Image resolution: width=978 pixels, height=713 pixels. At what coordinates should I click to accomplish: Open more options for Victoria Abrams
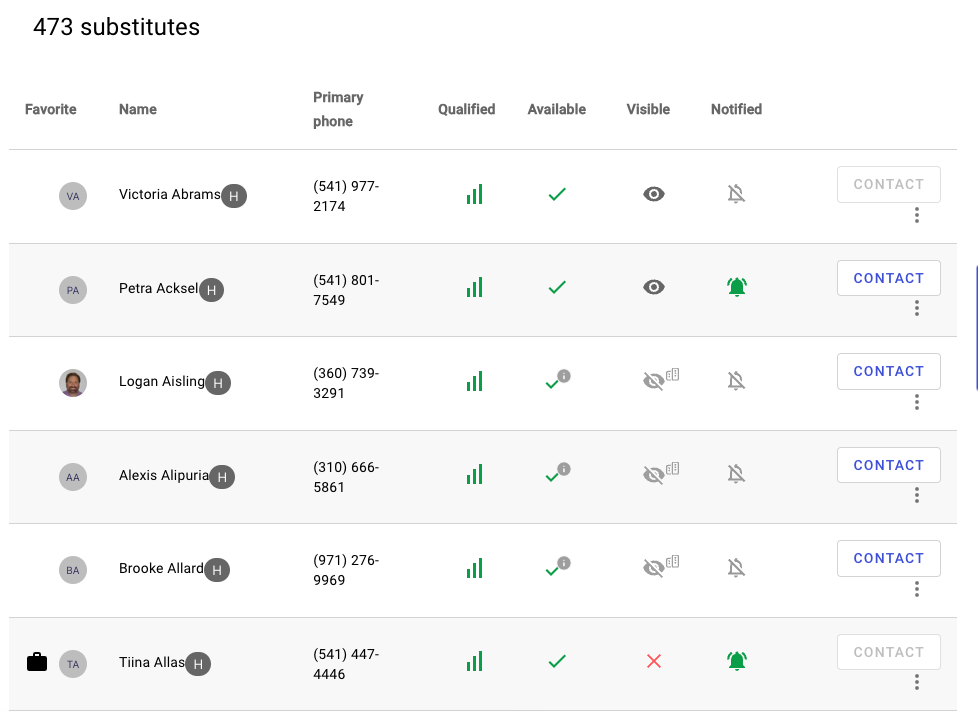pyautogui.click(x=917, y=215)
